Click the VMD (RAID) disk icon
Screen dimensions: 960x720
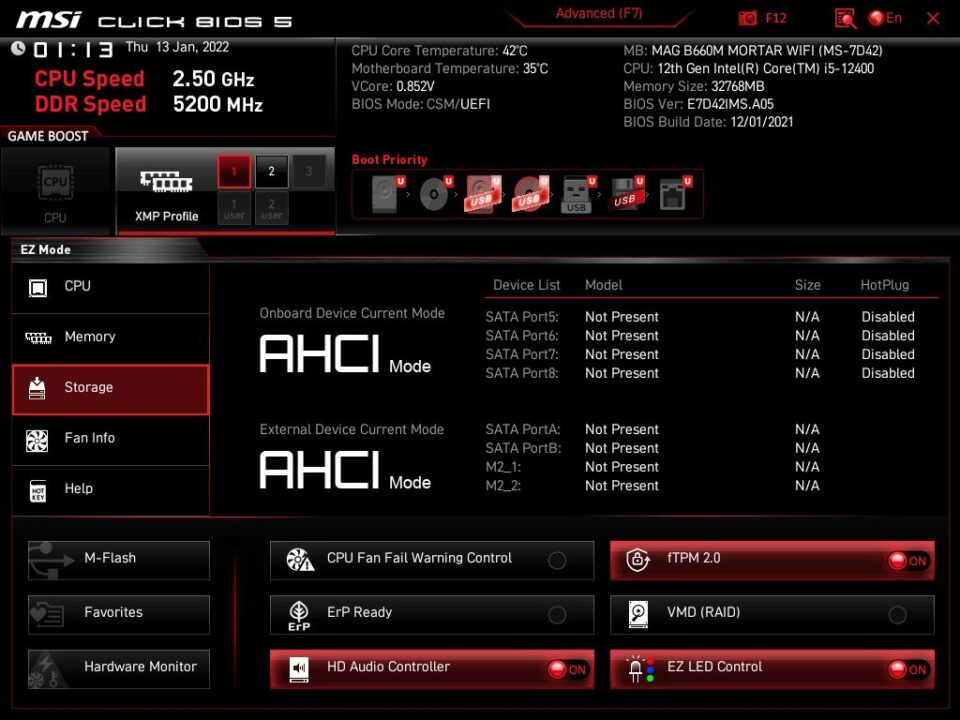coord(638,614)
